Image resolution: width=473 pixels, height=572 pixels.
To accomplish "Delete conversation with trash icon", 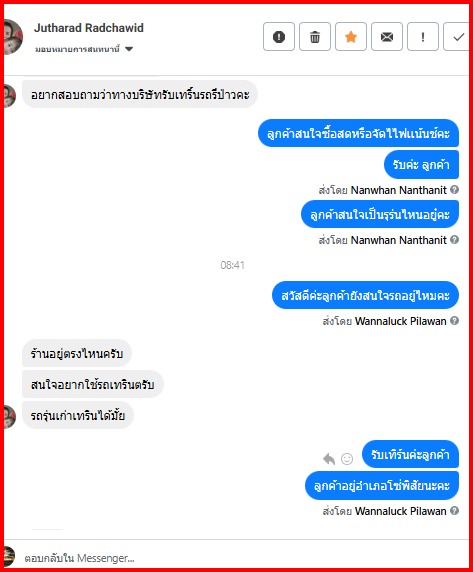I will pyautogui.click(x=315, y=36).
